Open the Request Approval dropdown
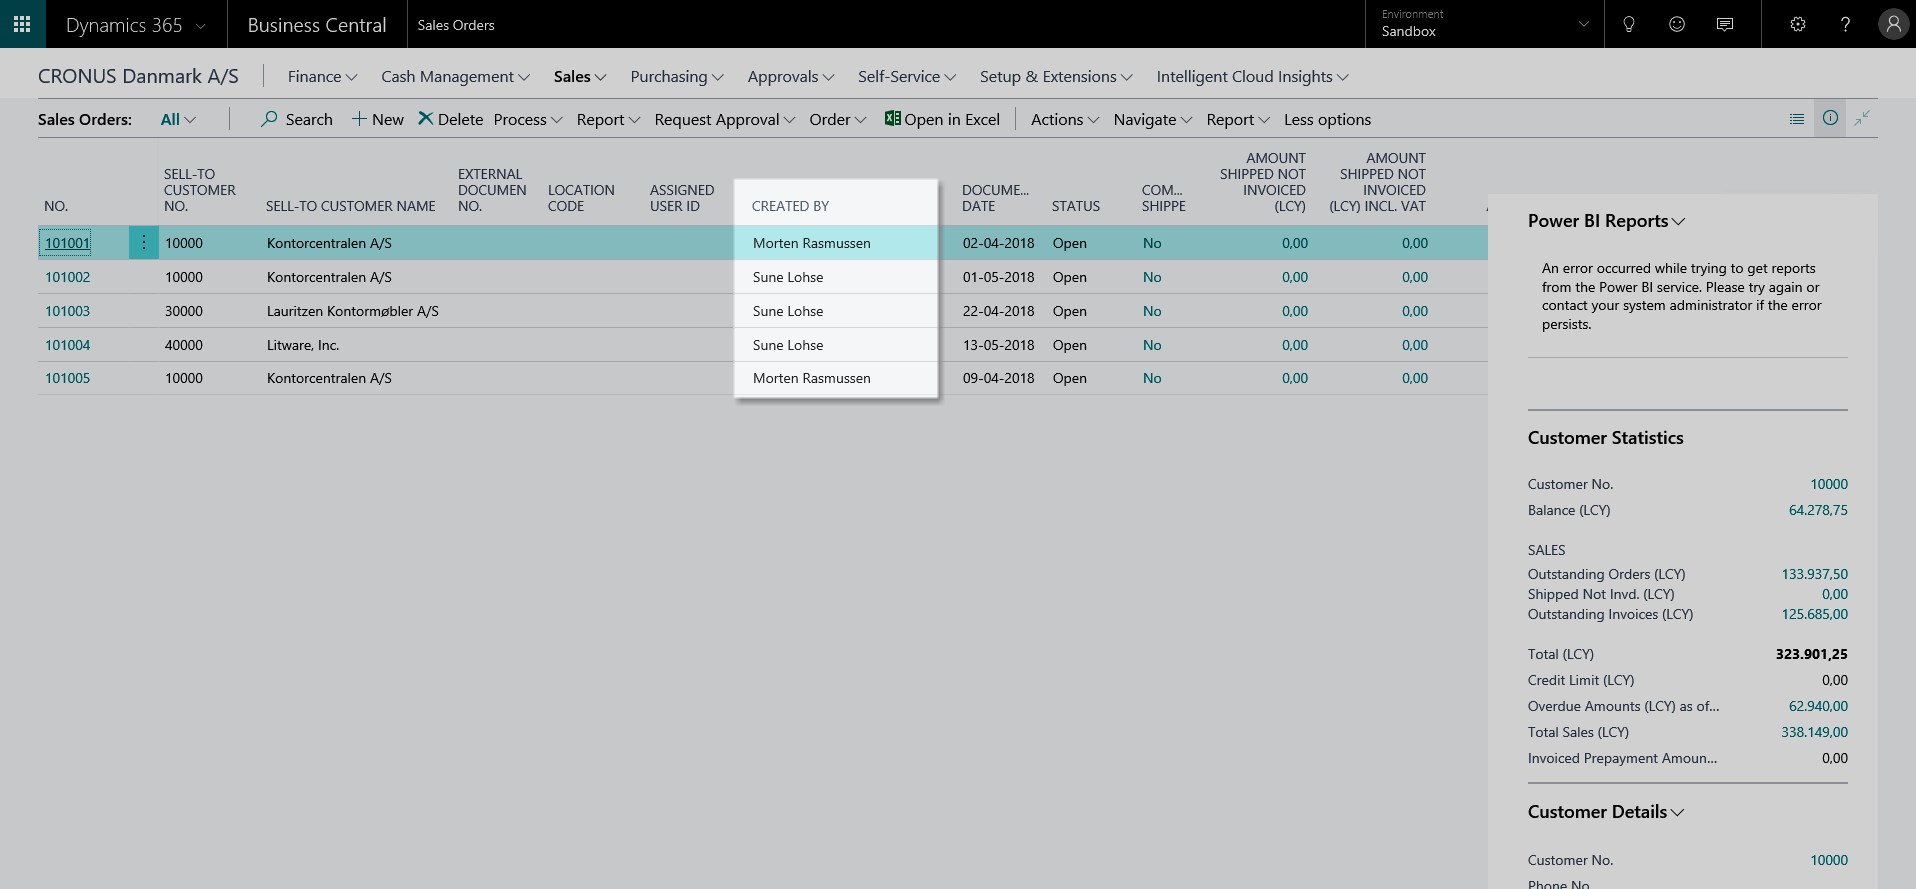 [x=725, y=119]
